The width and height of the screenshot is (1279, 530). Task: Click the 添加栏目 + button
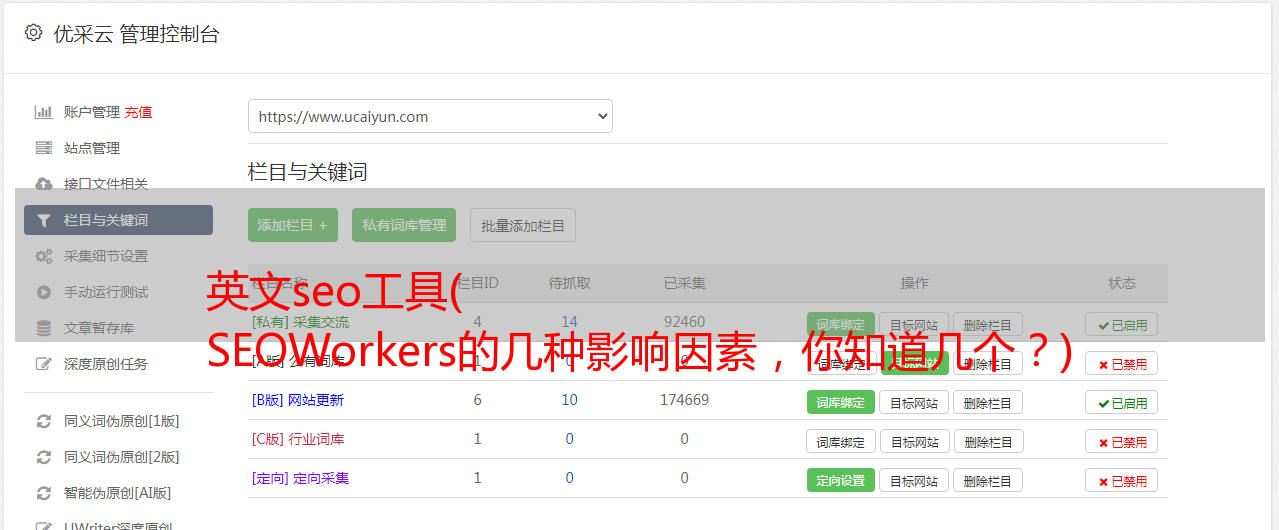click(293, 225)
